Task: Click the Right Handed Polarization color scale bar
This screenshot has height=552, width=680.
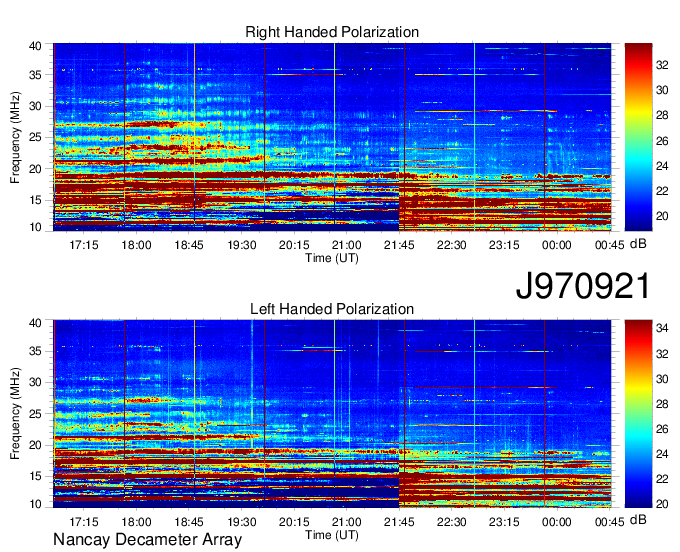Action: [x=638, y=137]
